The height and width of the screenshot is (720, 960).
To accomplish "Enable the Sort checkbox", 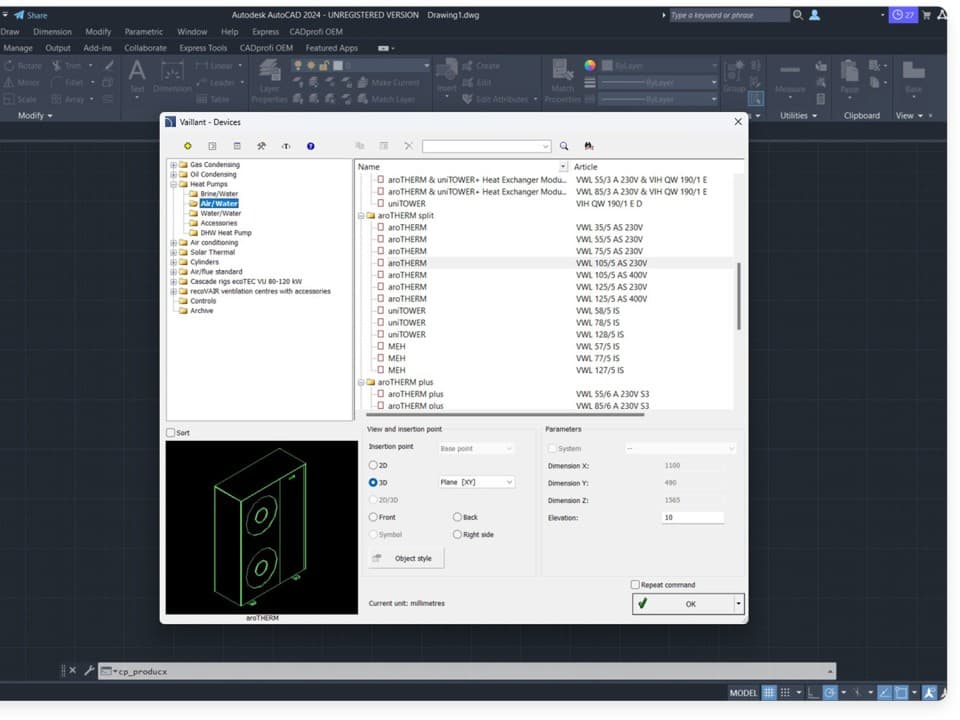I will pos(170,433).
